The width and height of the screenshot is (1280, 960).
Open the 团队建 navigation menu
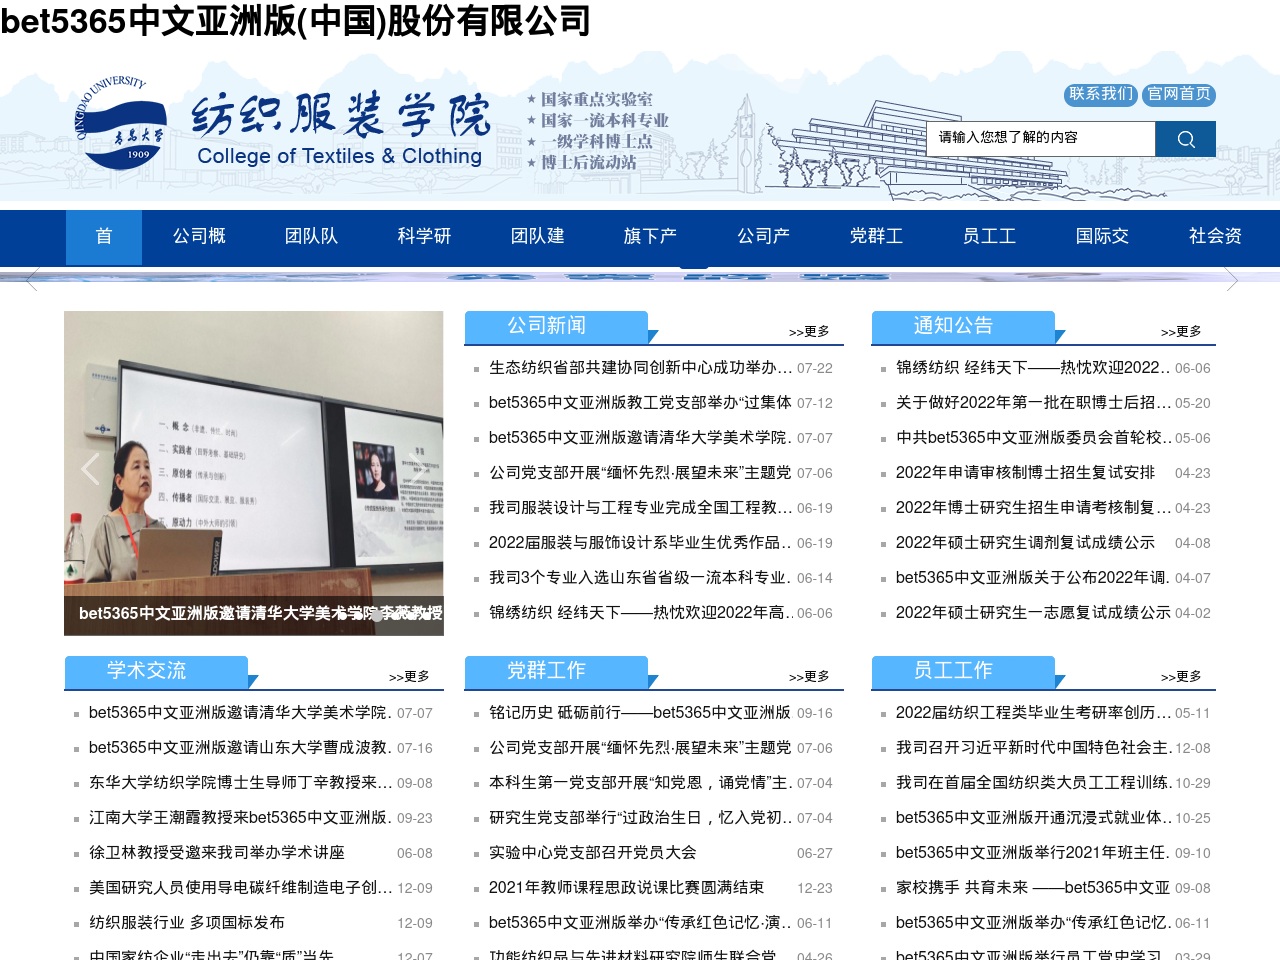[x=537, y=237]
